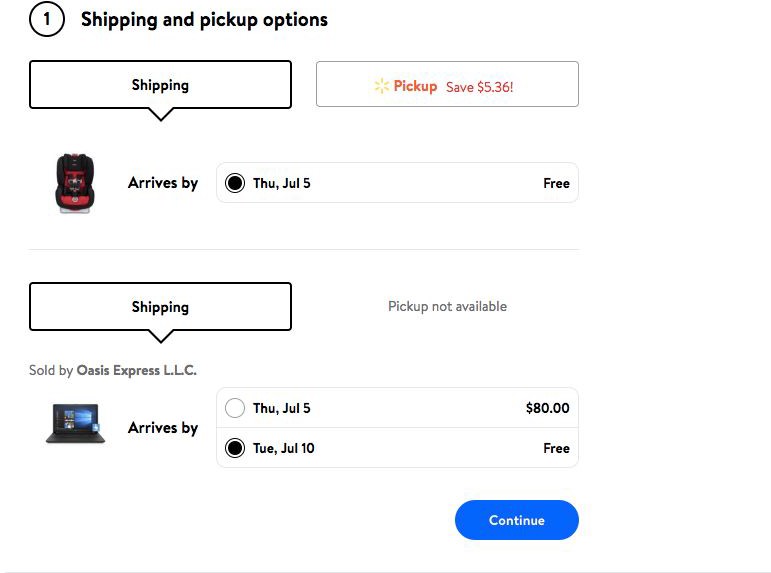This screenshot has width=771, height=573.
Task: Switch to the Pickup tab
Action: pos(447,85)
